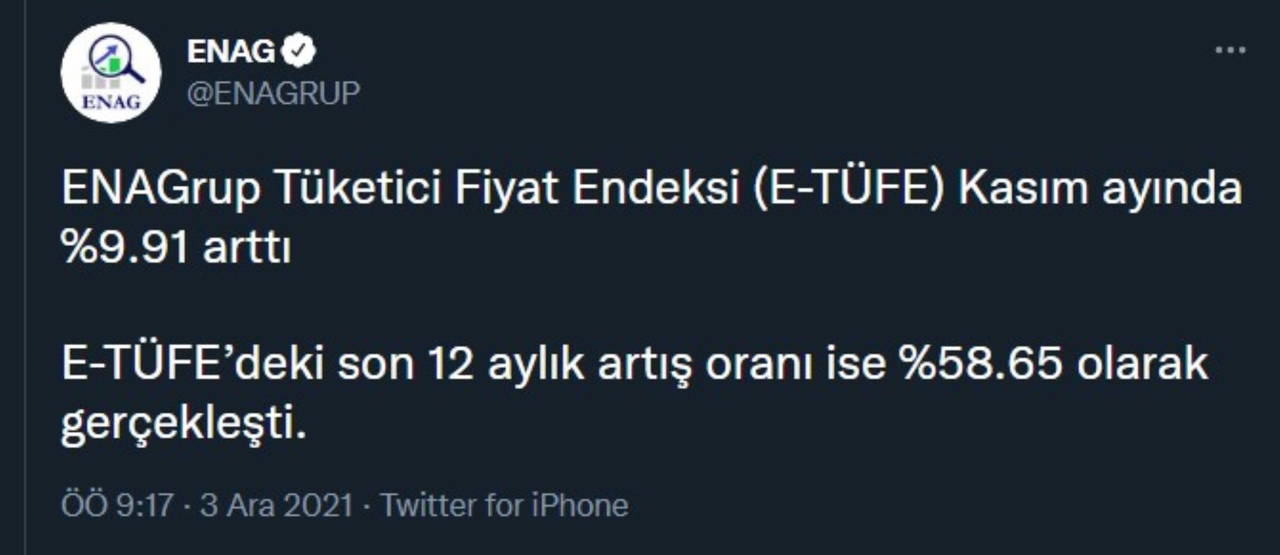Image resolution: width=1280 pixels, height=555 pixels.
Task: Open the tweet's three-dot more options menu
Action: tap(1229, 50)
